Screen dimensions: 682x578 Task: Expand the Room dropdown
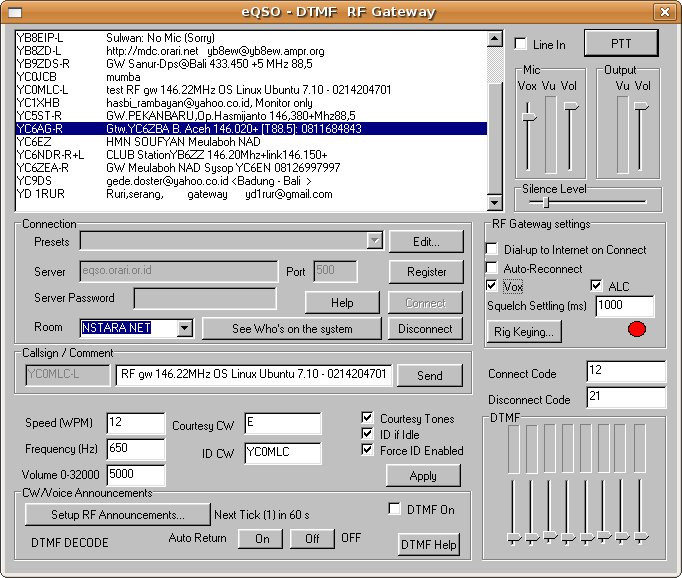[184, 328]
